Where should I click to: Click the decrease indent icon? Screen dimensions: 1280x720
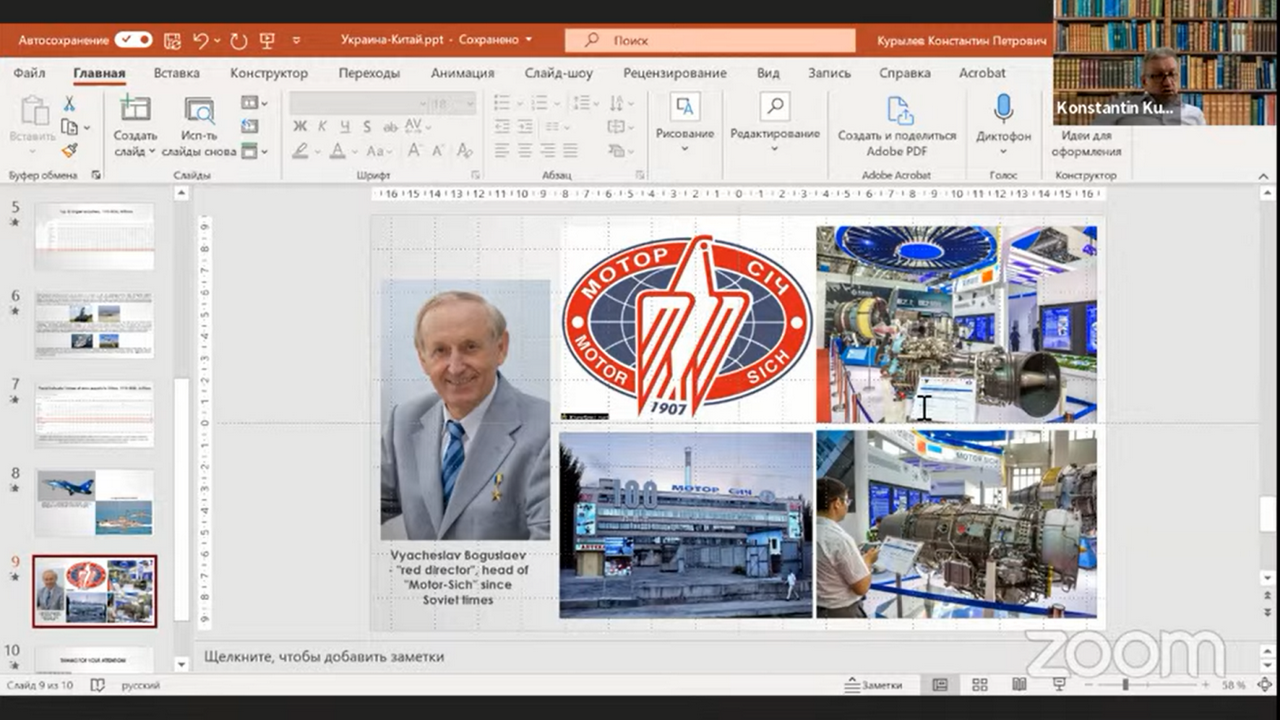click(x=502, y=127)
